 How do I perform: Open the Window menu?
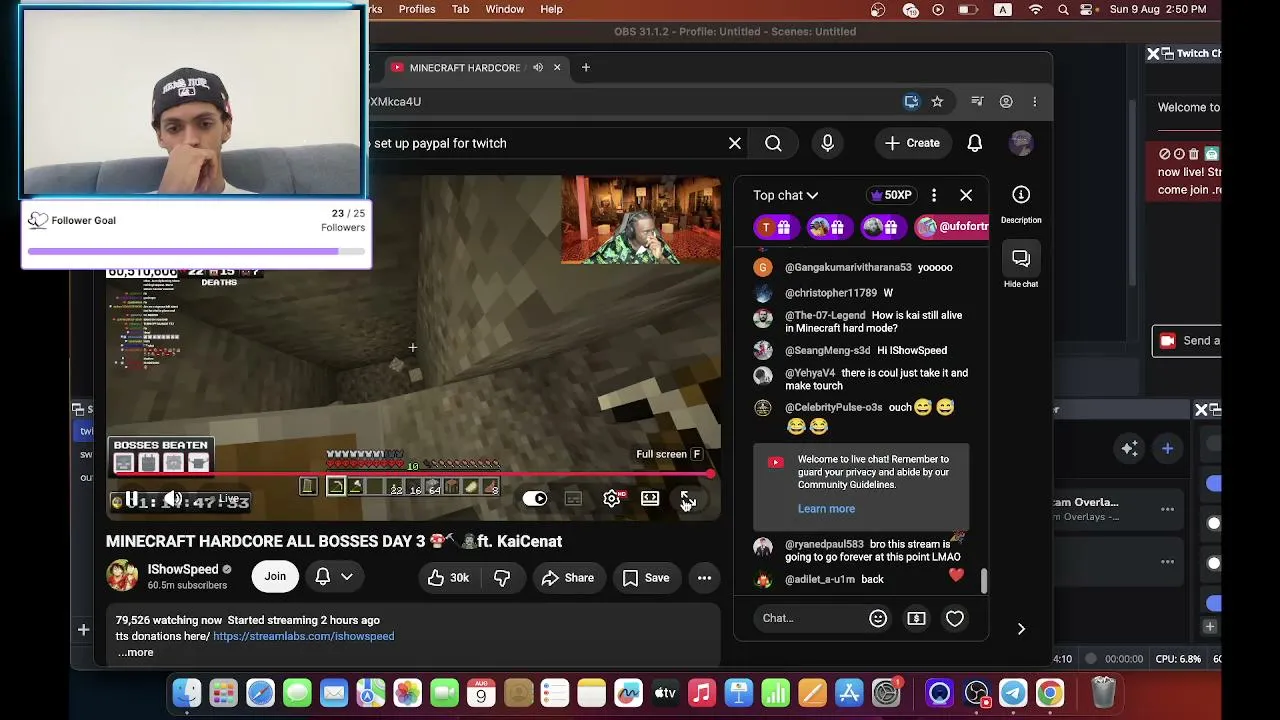click(505, 9)
